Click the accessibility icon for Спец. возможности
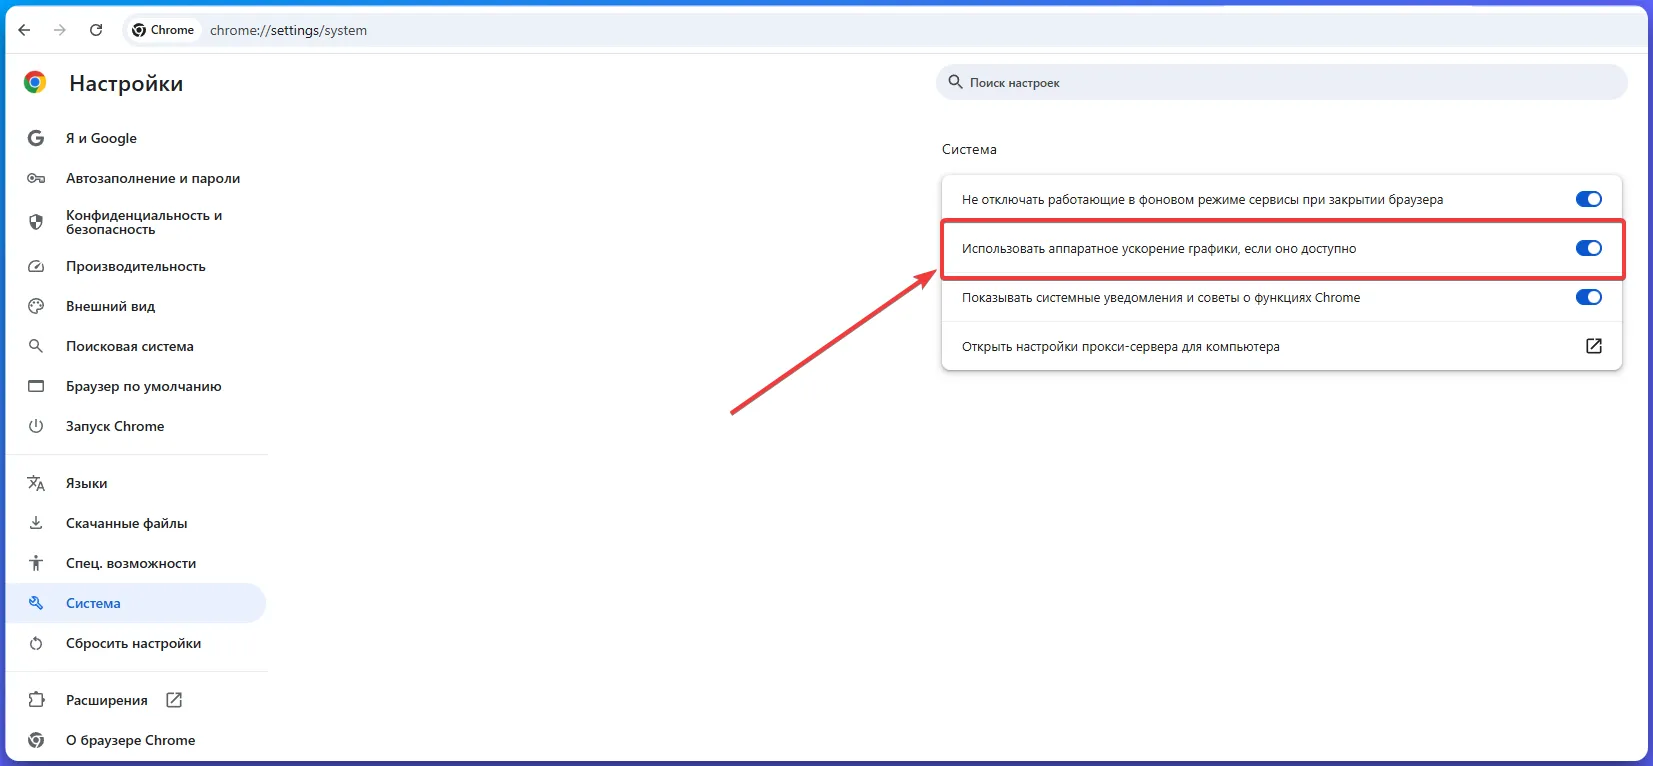 coord(36,563)
